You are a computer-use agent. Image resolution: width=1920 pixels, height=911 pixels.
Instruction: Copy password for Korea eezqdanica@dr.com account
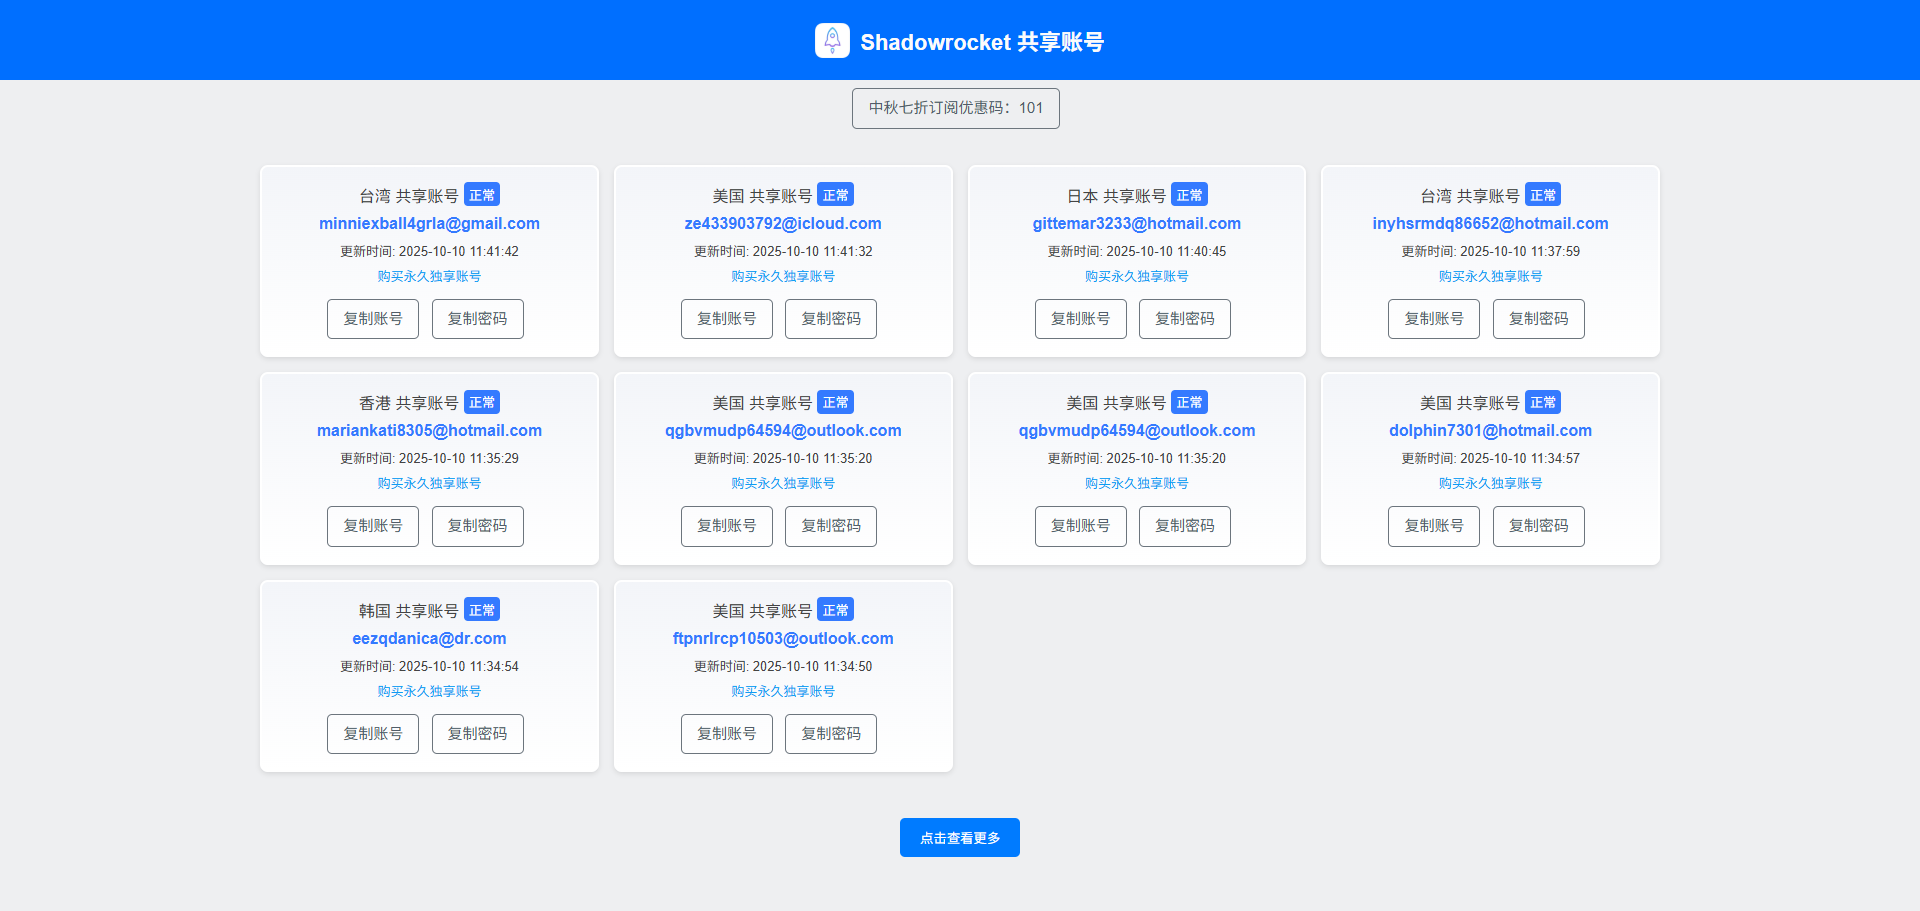(x=477, y=734)
